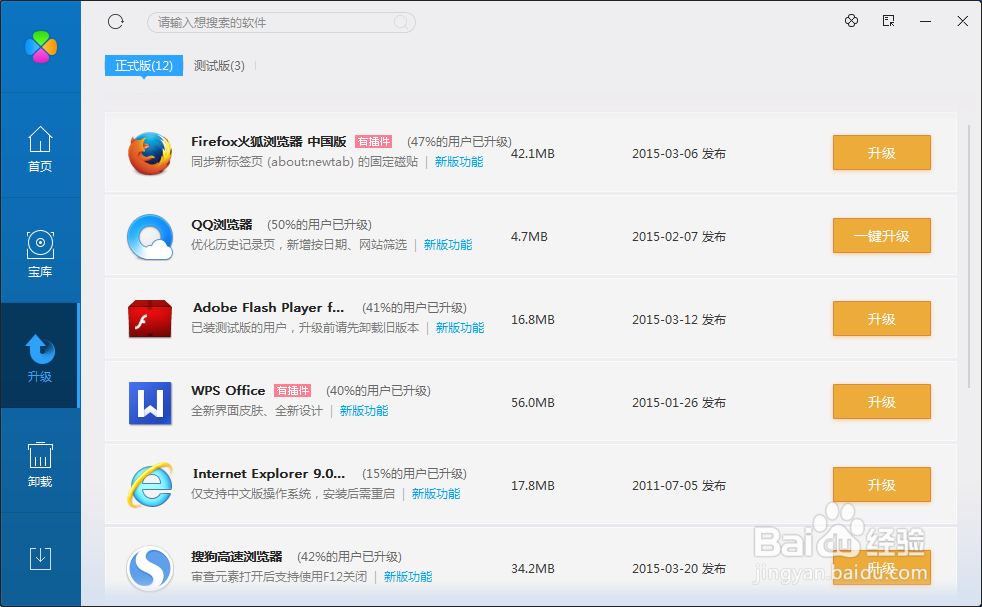Screen dimensions: 982x607
Task: Click the QQ浏览器 title text
Action: (222, 224)
